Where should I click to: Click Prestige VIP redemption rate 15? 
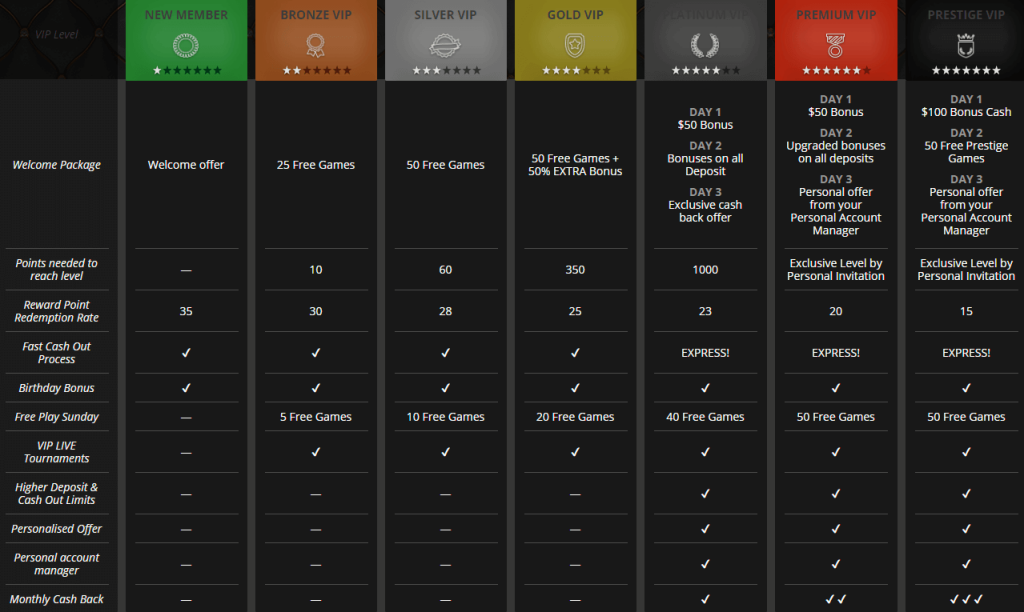pos(967,312)
